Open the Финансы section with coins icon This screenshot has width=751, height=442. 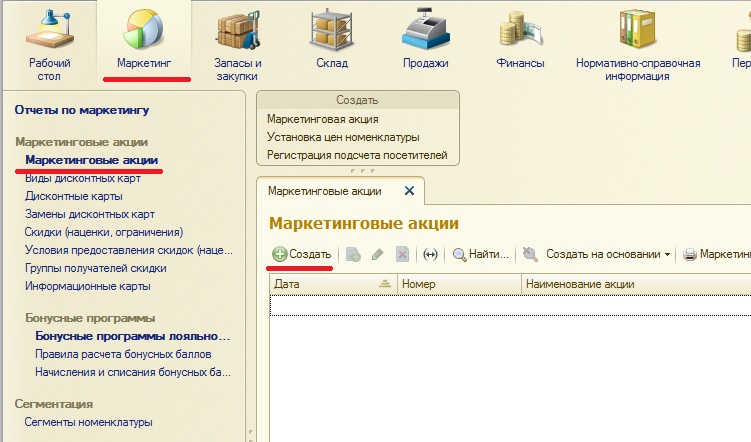coord(520,32)
